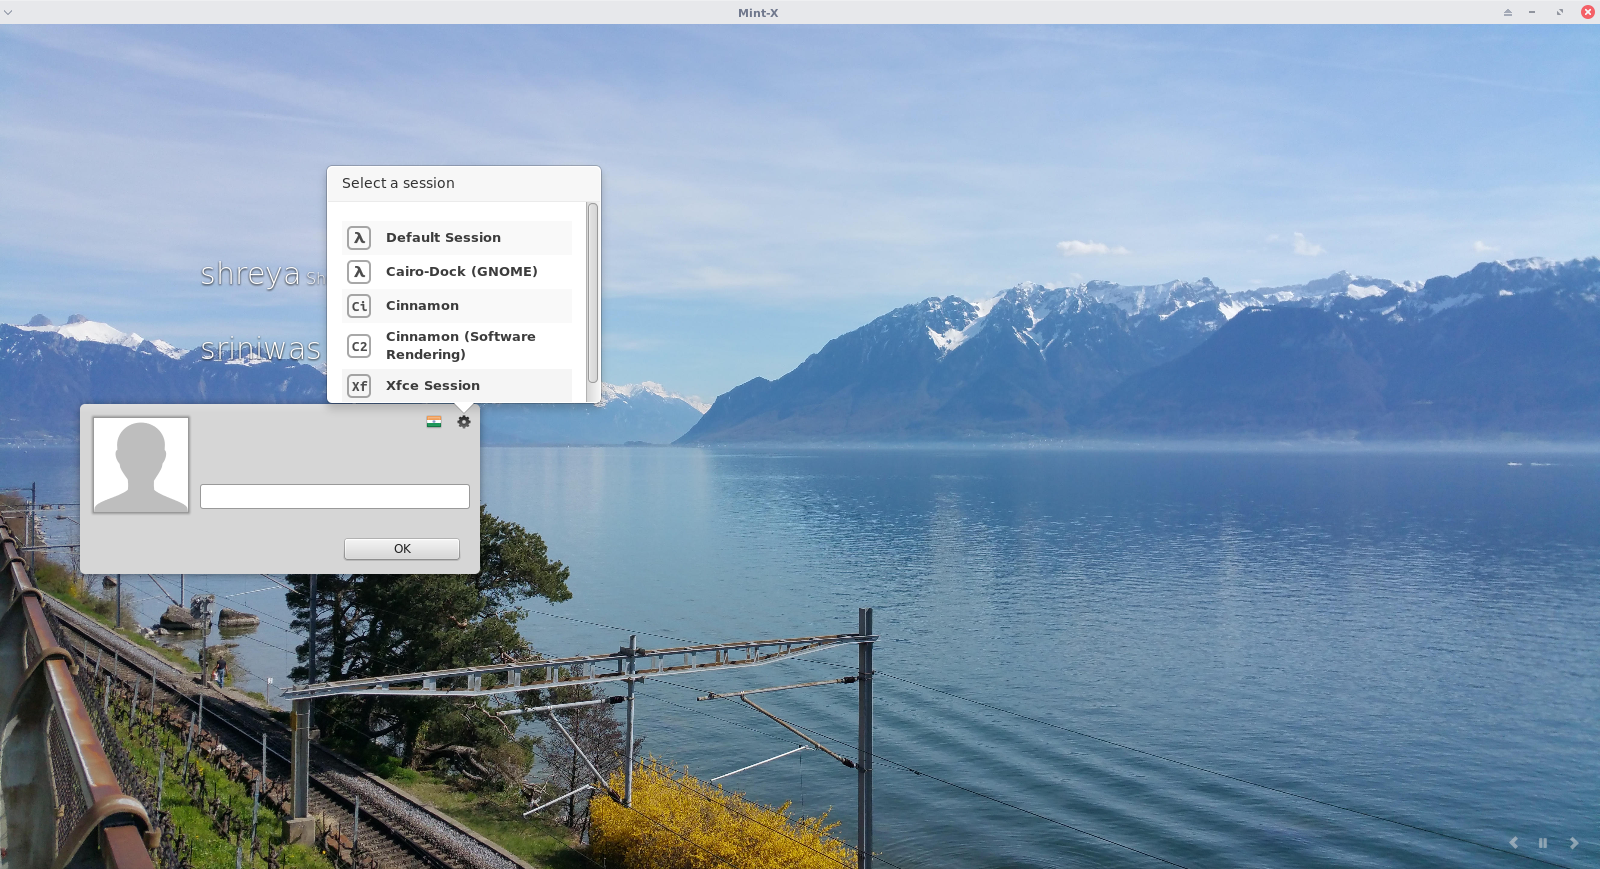Select Cairo-Dock (GNOME) session

point(457,272)
